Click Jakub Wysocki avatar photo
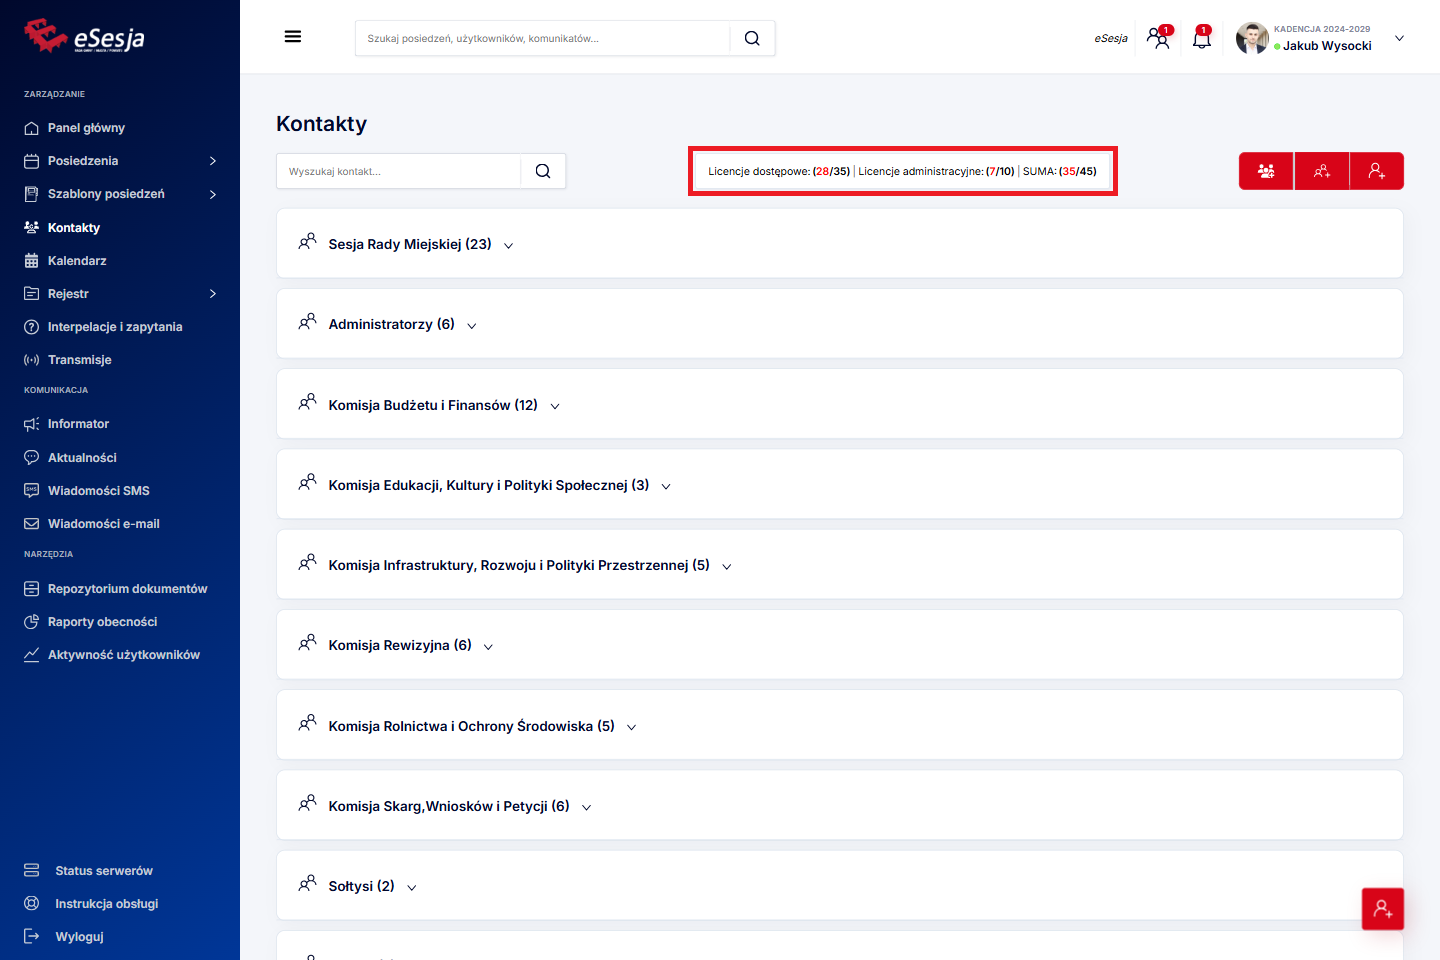 click(x=1252, y=38)
